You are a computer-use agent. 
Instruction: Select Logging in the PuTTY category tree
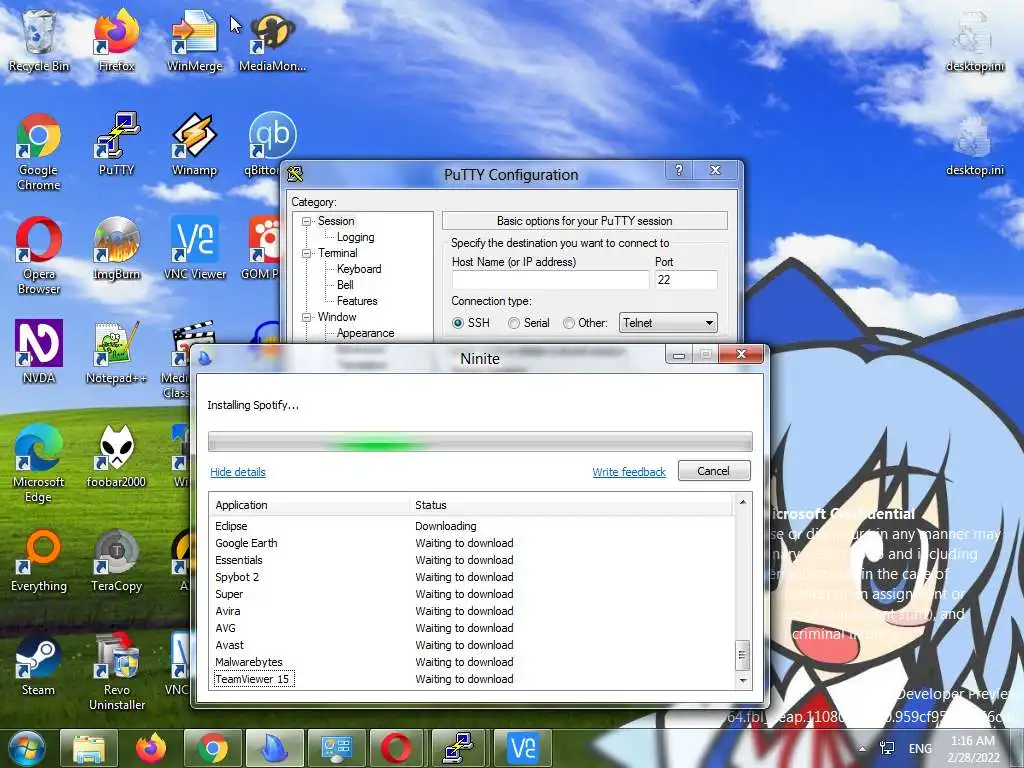tap(355, 237)
